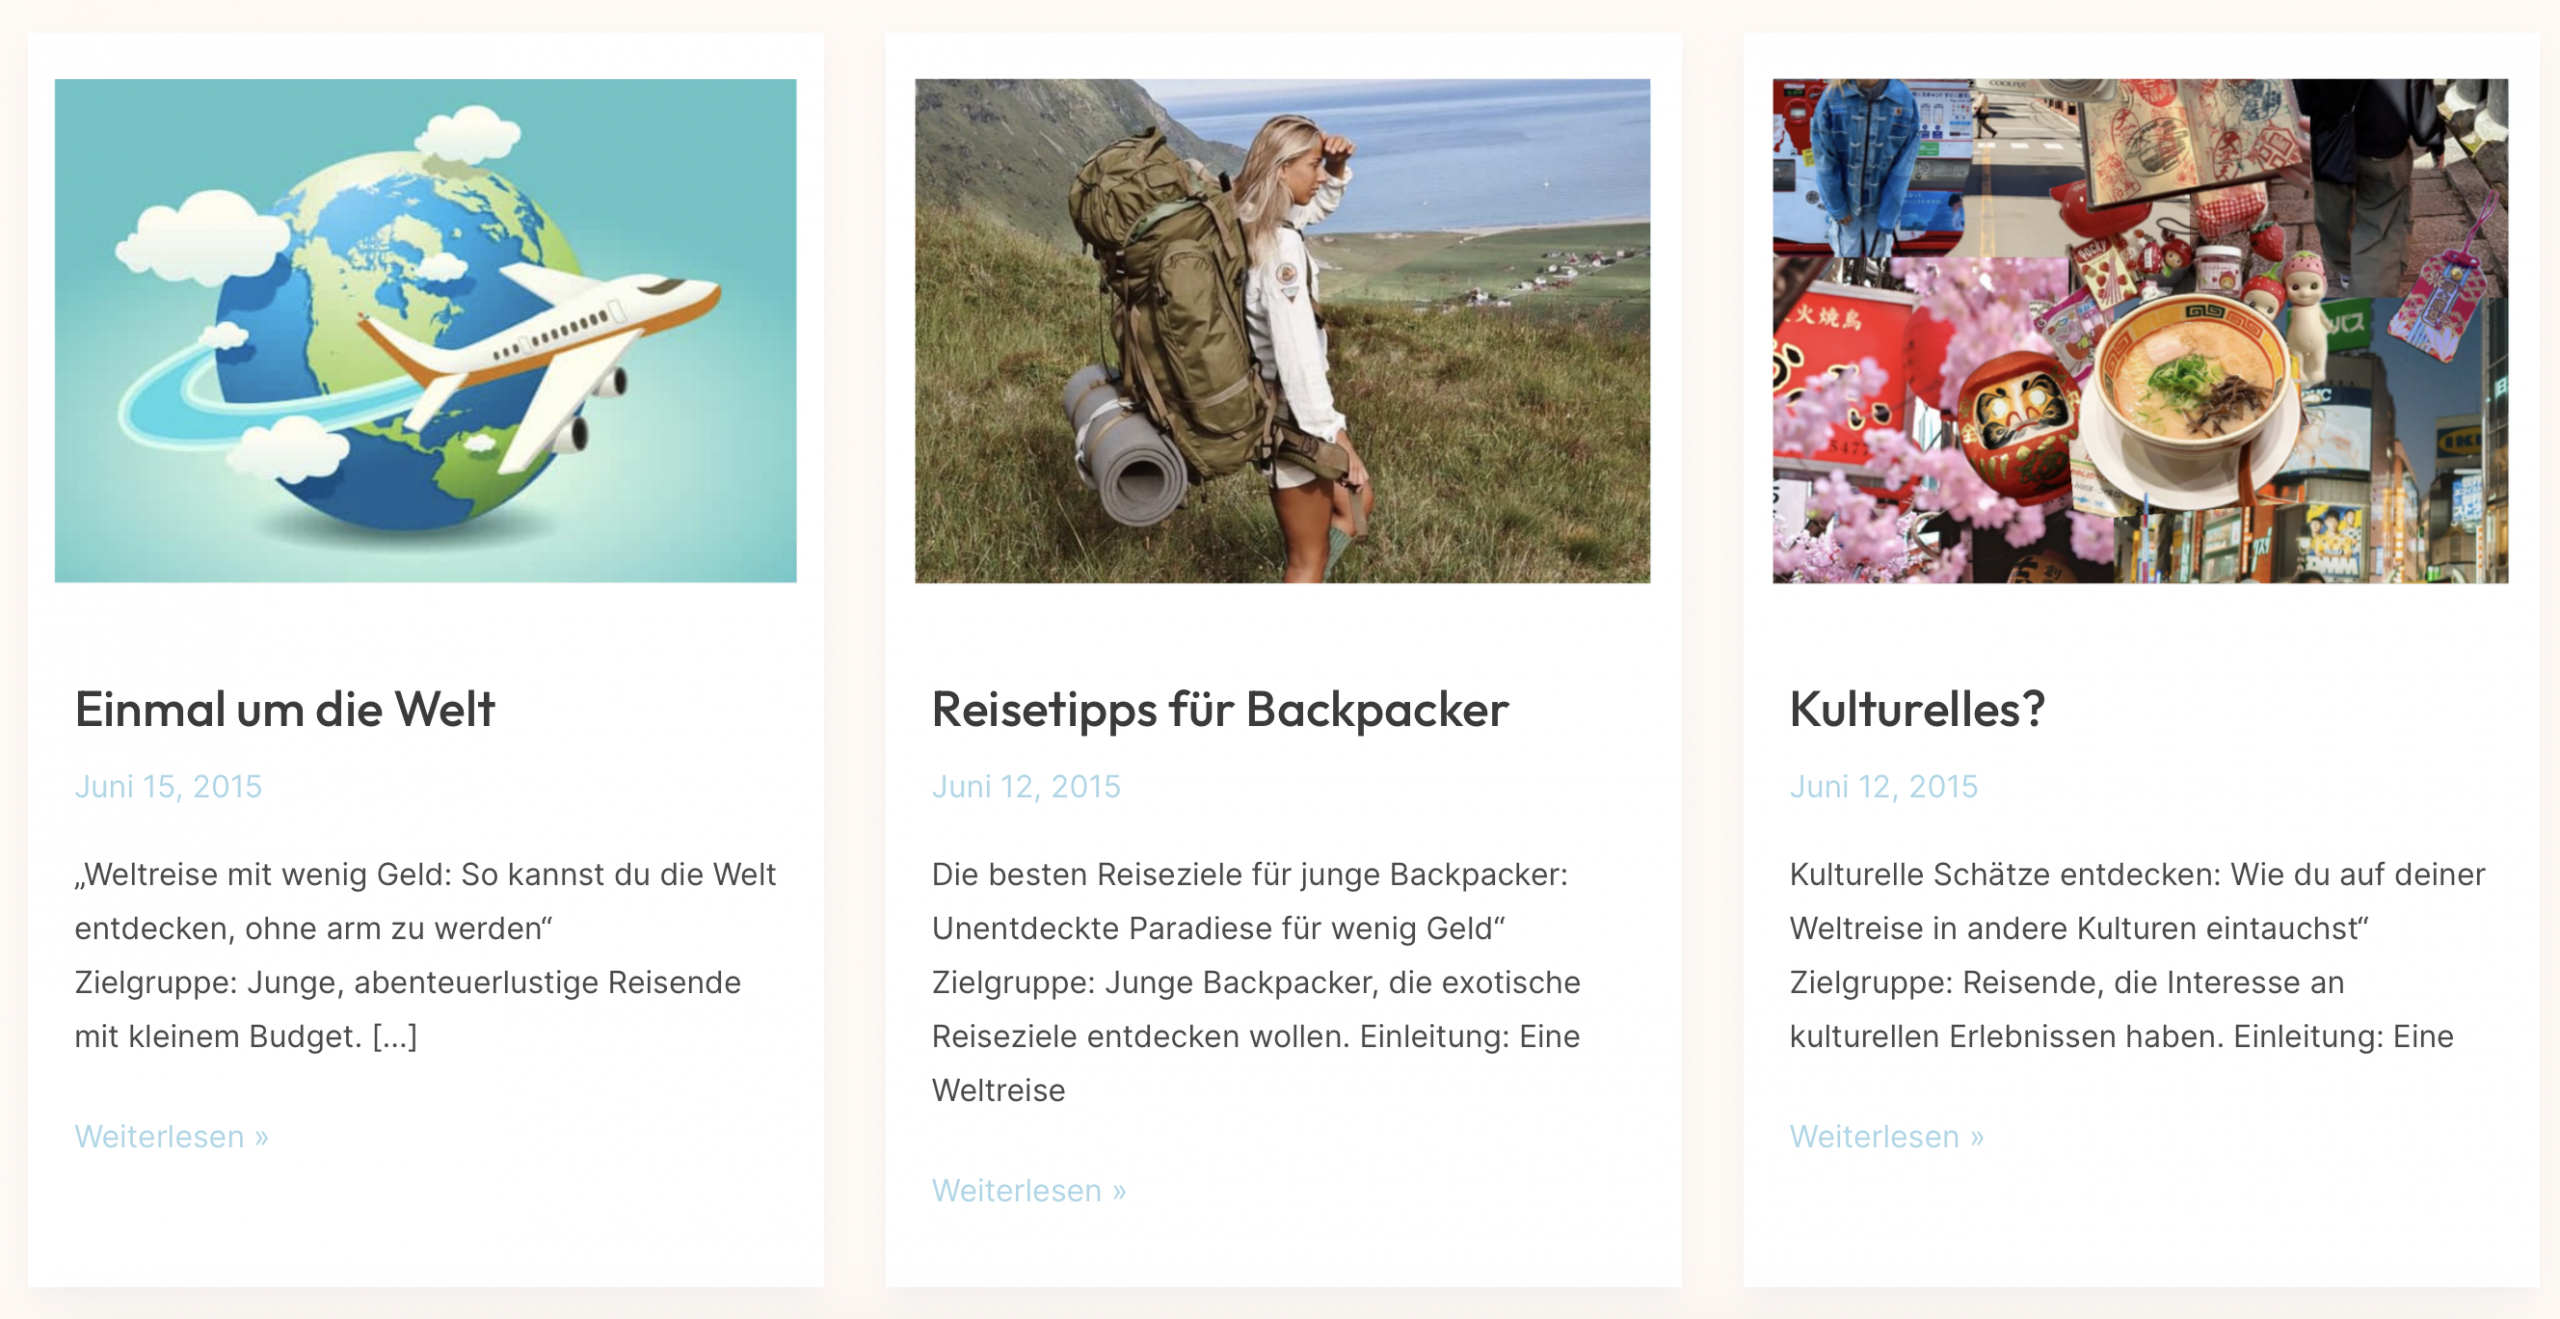The height and width of the screenshot is (1319, 2560).
Task: Click the excerpt 'Die besten Reiseziele für junge Backpacker'
Action: [x=1256, y=982]
